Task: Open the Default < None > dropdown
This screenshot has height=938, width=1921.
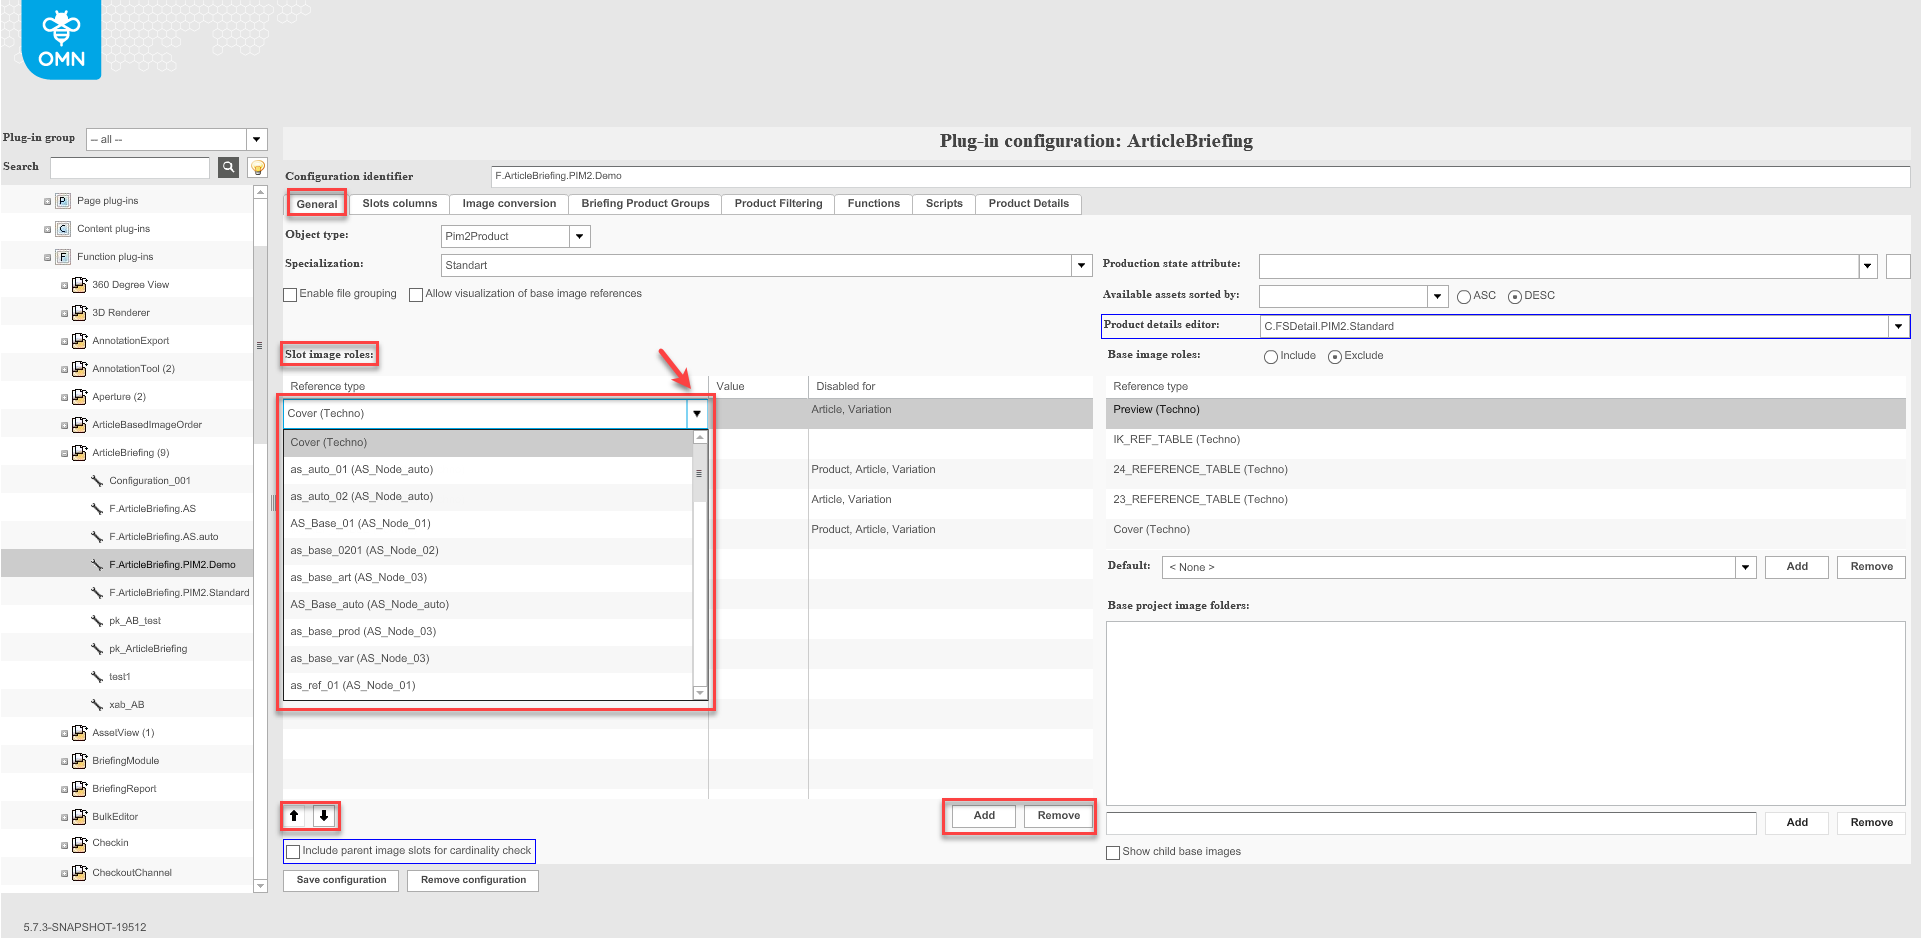Action: point(1745,567)
